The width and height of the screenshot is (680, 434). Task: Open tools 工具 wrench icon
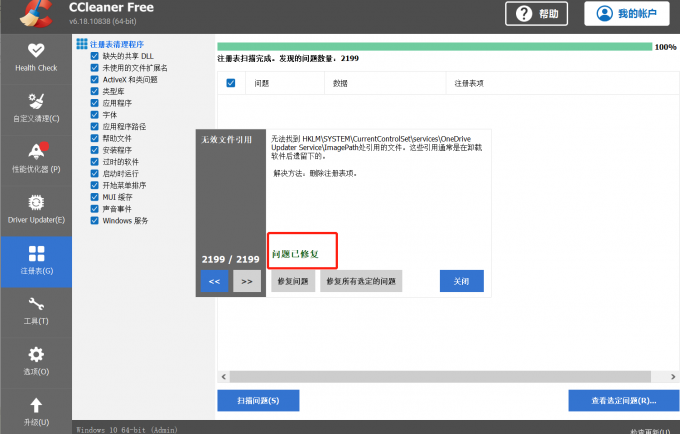coord(36,304)
